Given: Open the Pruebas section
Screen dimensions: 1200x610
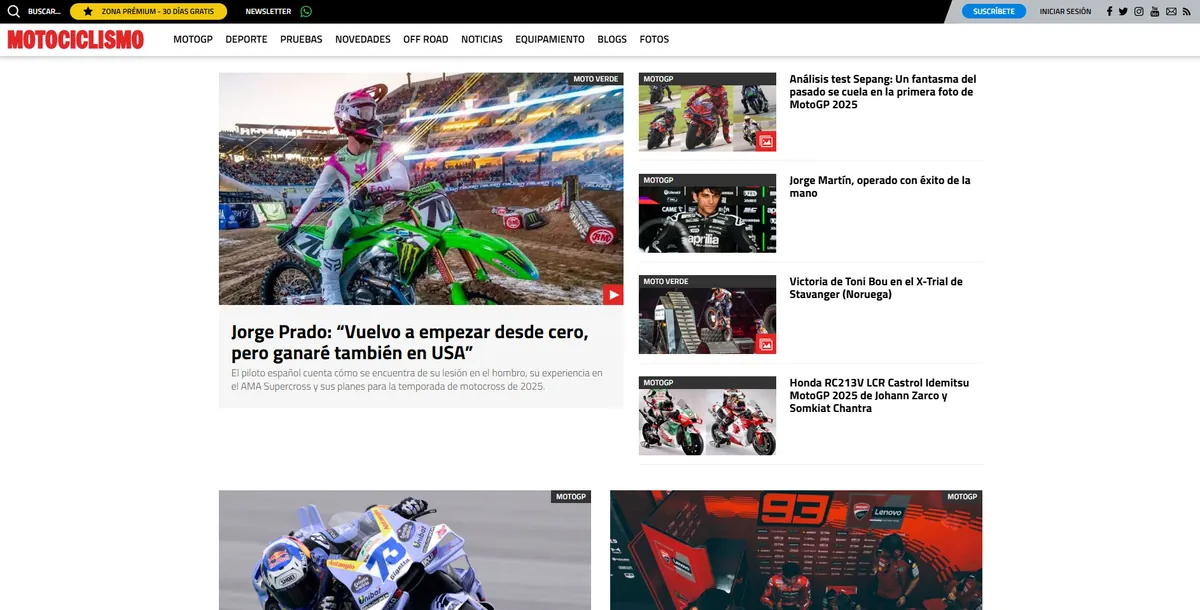Looking at the screenshot, I should pos(301,39).
